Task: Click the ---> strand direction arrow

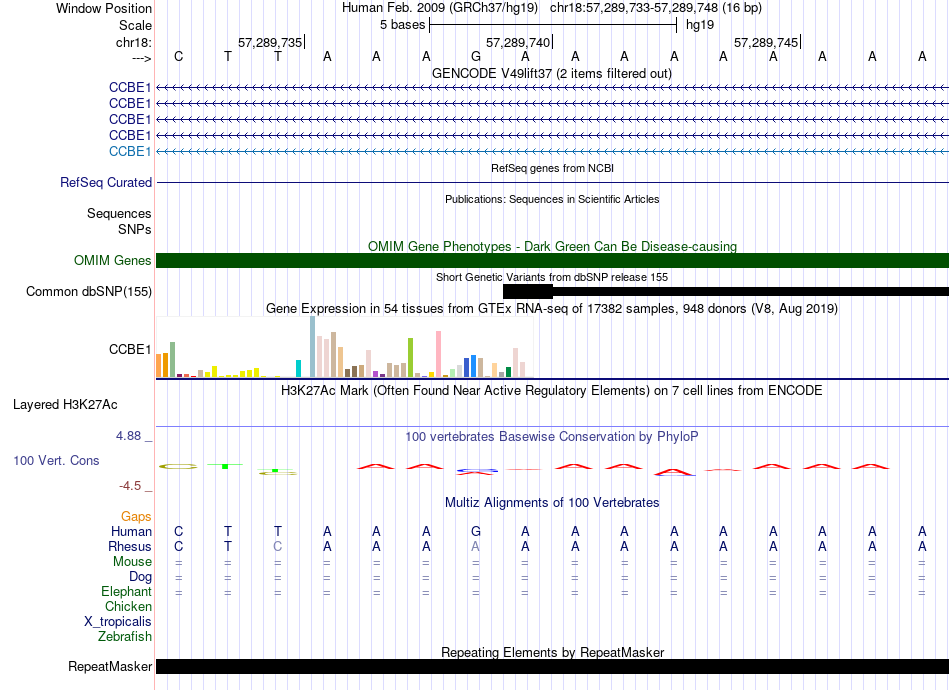Action: [141, 58]
